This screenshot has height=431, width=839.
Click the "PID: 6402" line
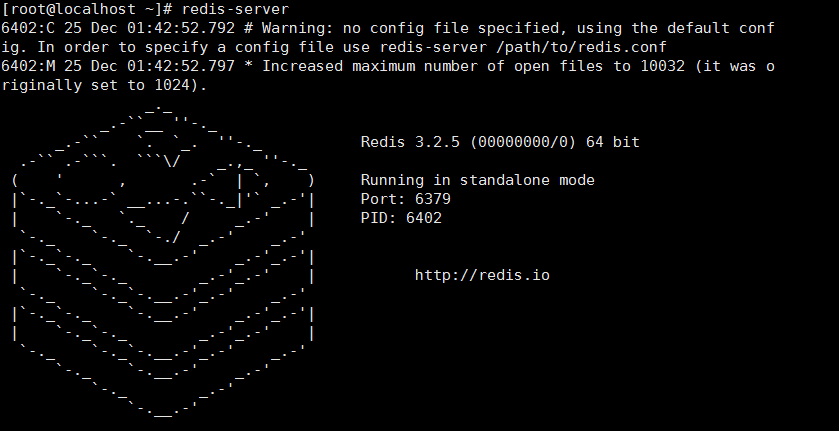point(401,218)
